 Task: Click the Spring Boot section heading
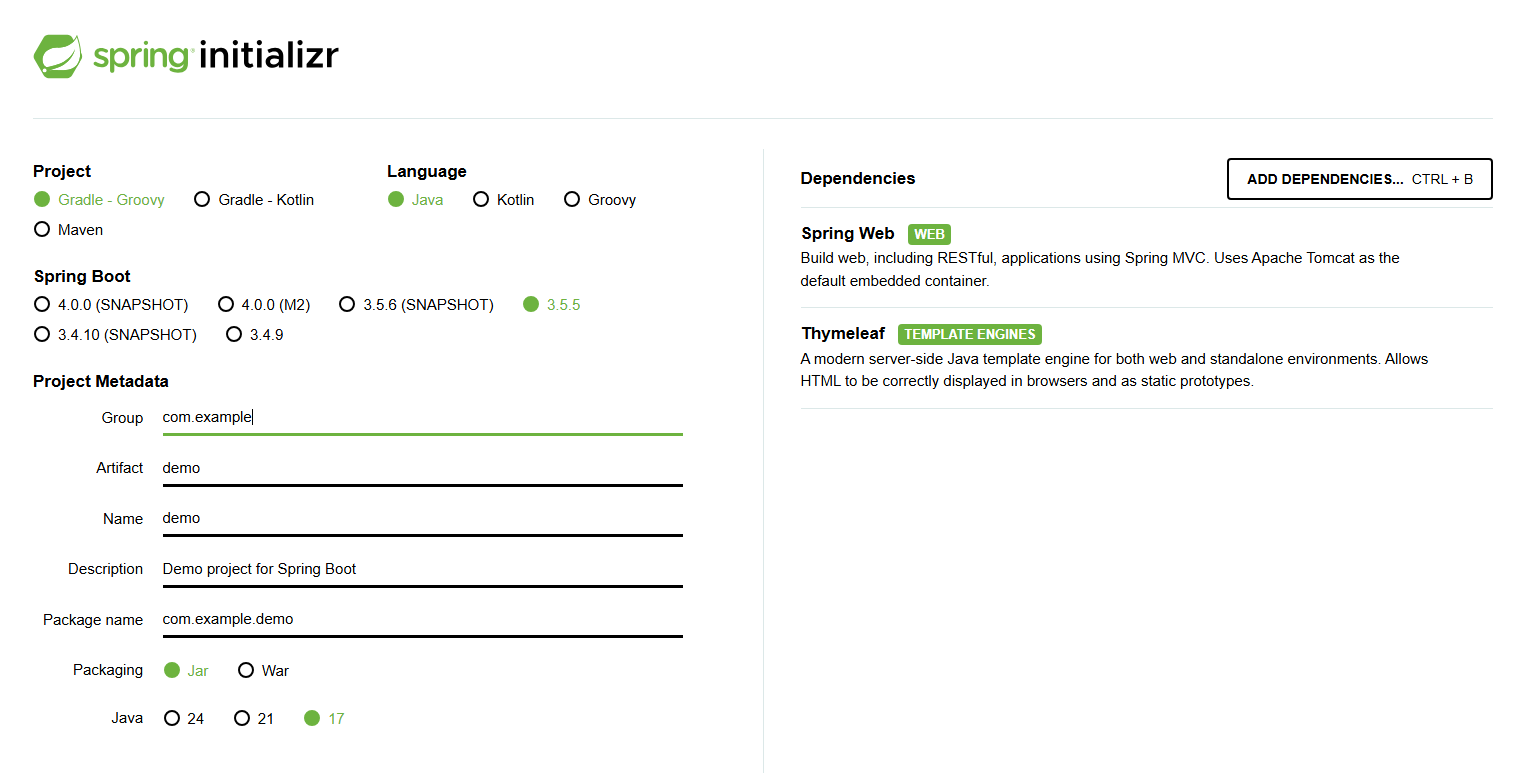(x=82, y=276)
